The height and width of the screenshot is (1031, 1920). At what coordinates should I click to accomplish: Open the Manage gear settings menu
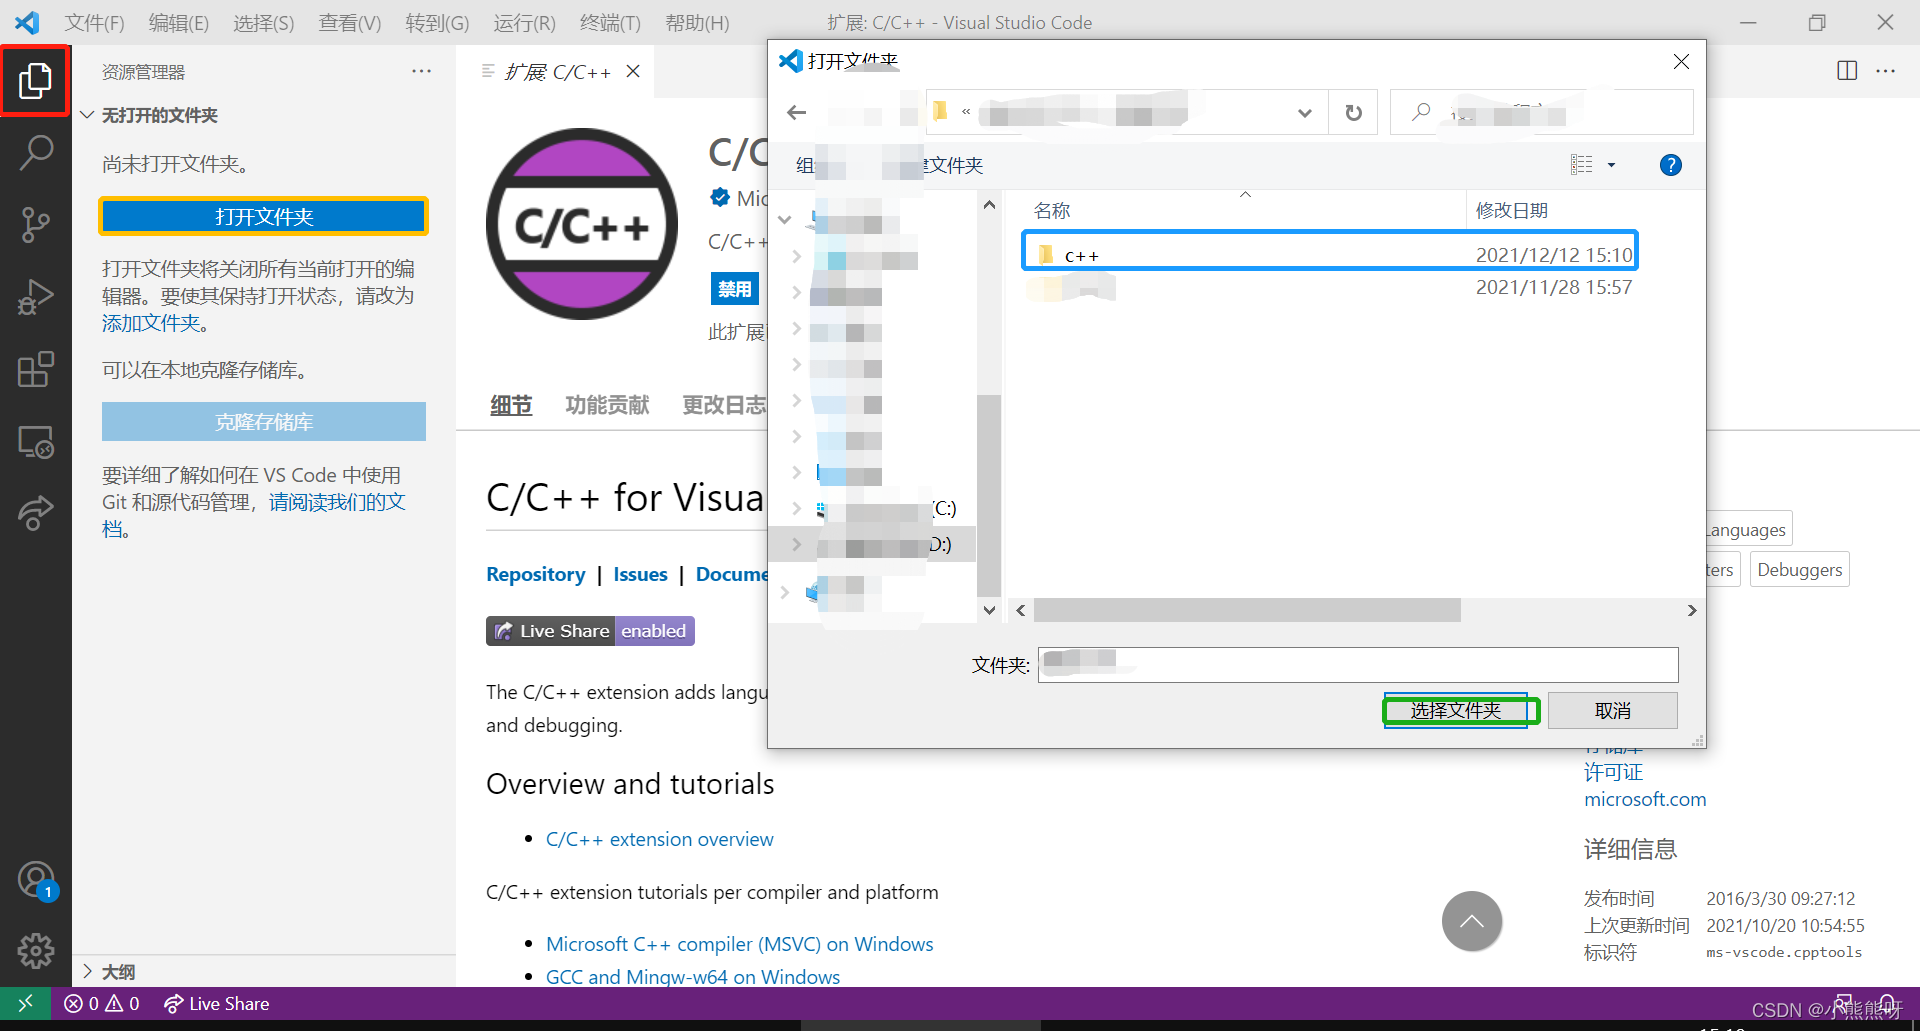35,950
